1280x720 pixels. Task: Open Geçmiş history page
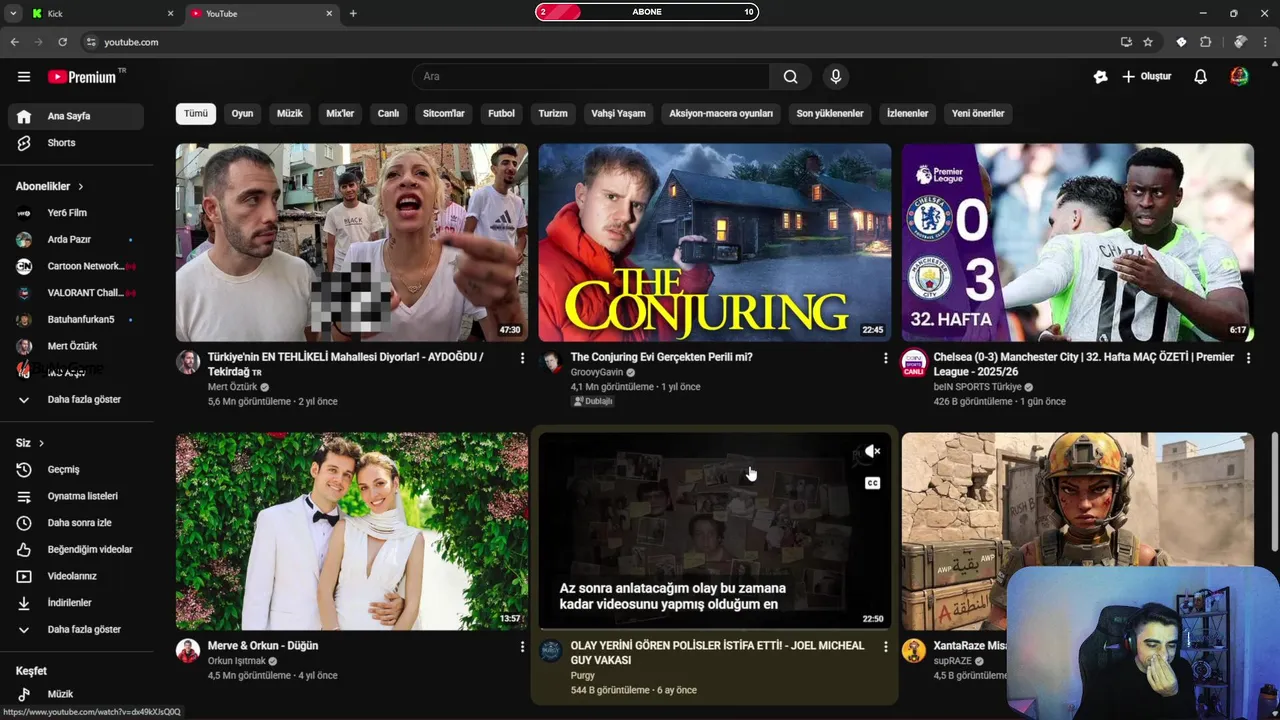[x=76, y=469]
